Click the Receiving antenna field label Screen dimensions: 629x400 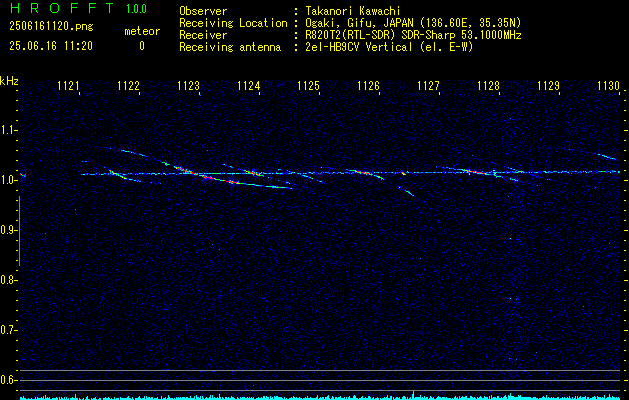[230, 47]
